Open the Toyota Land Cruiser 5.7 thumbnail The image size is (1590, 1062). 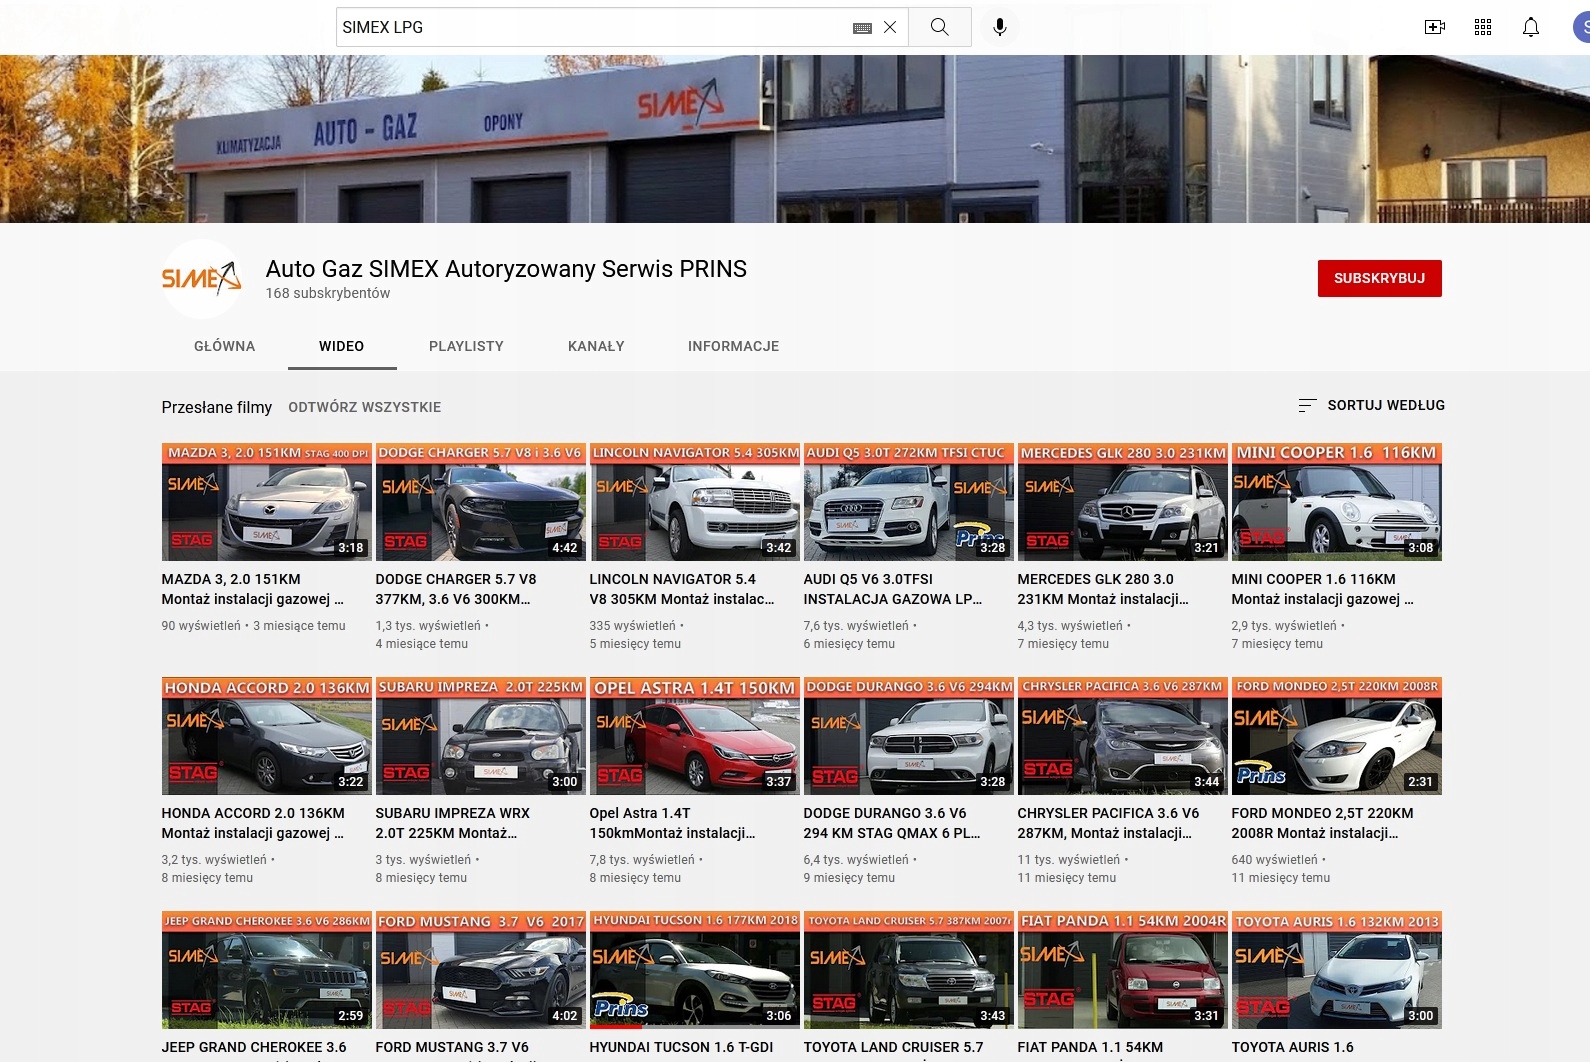click(x=909, y=970)
